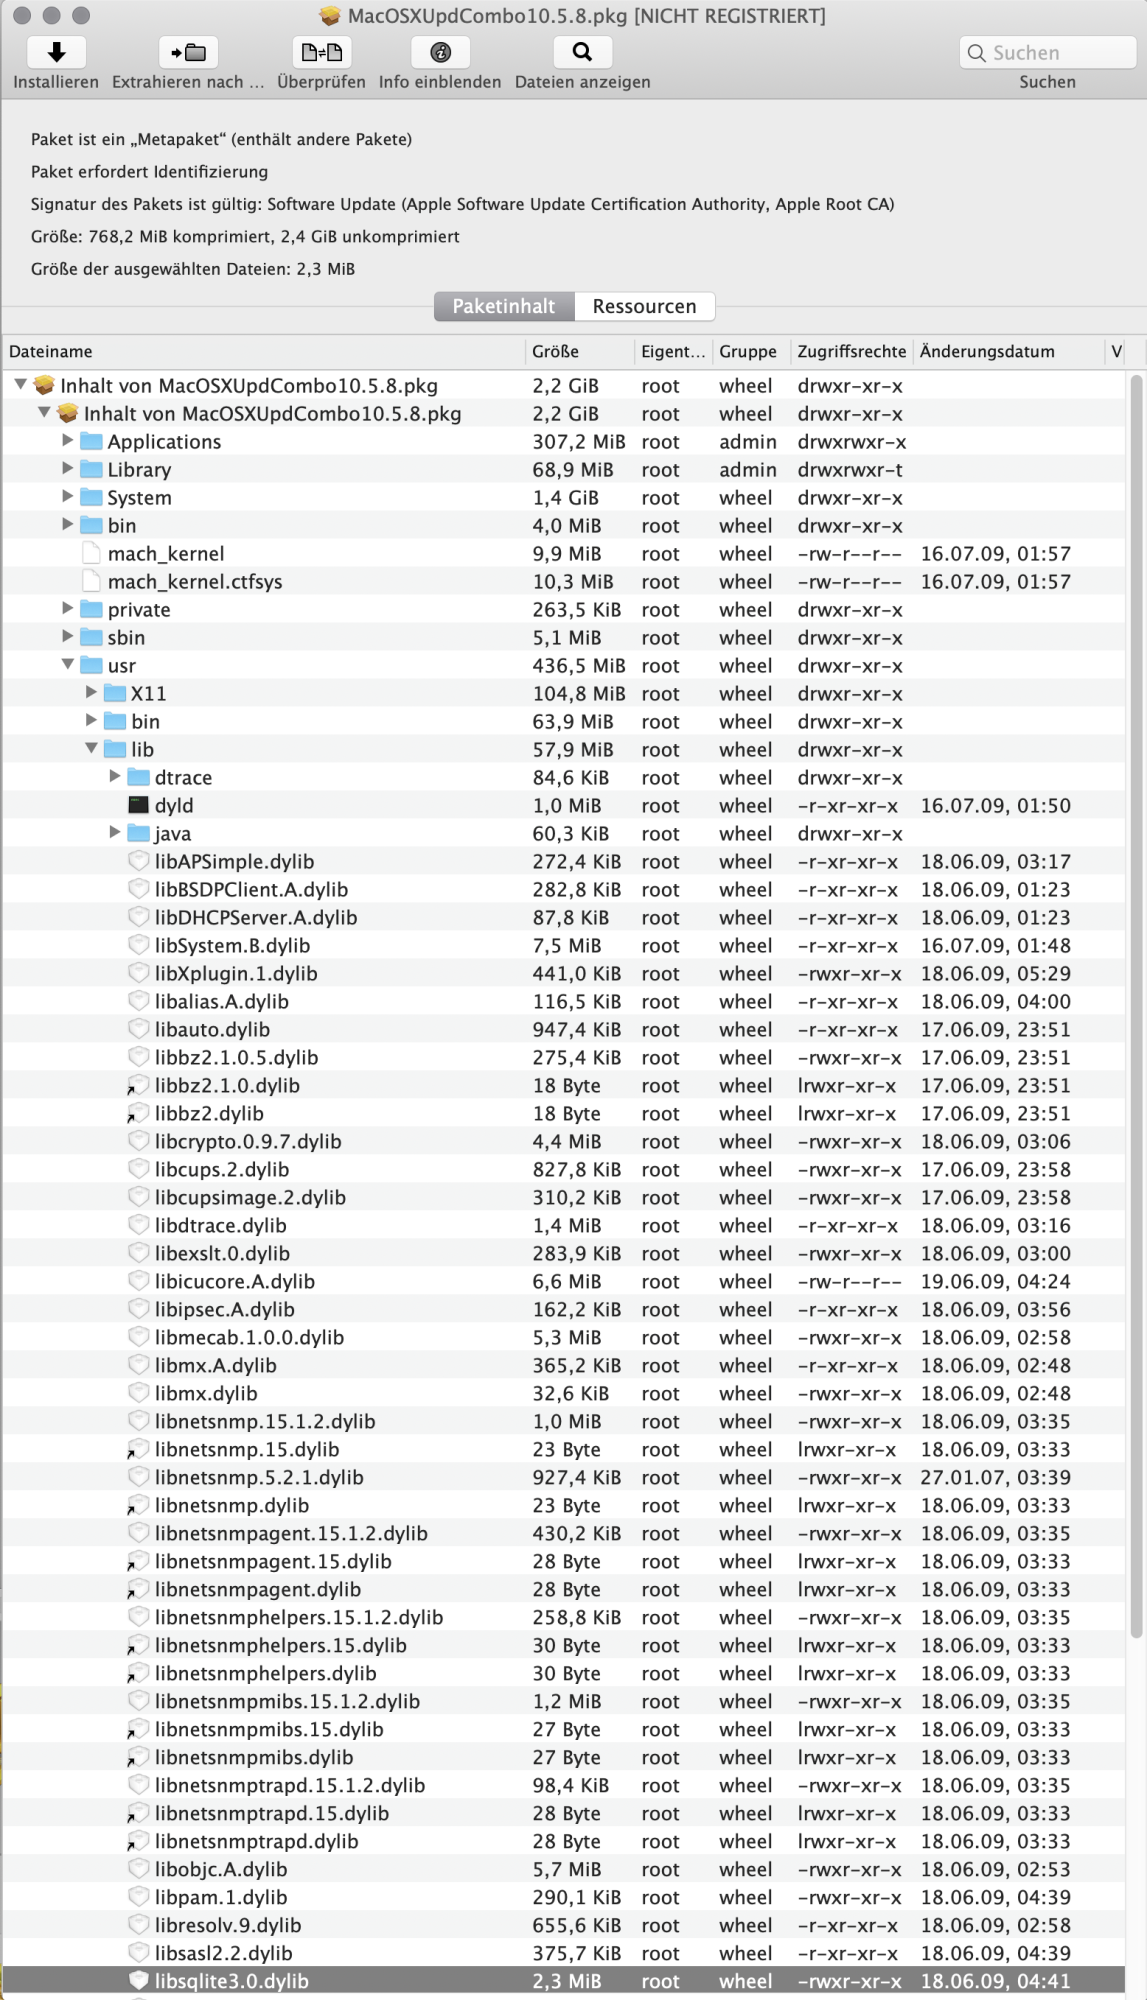Click the 436,5 MiB size of usr
Screen dimensions: 1147x2000
[579, 665]
